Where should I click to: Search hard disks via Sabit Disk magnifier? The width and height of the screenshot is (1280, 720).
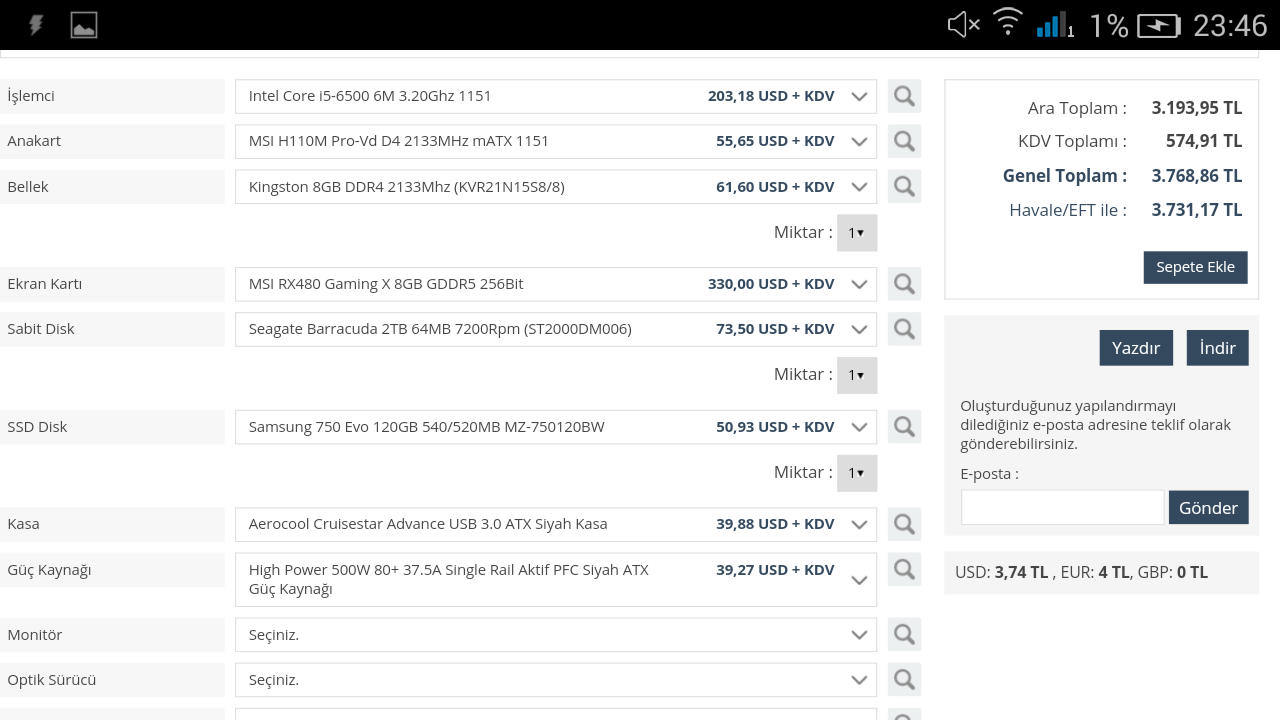[904, 329]
